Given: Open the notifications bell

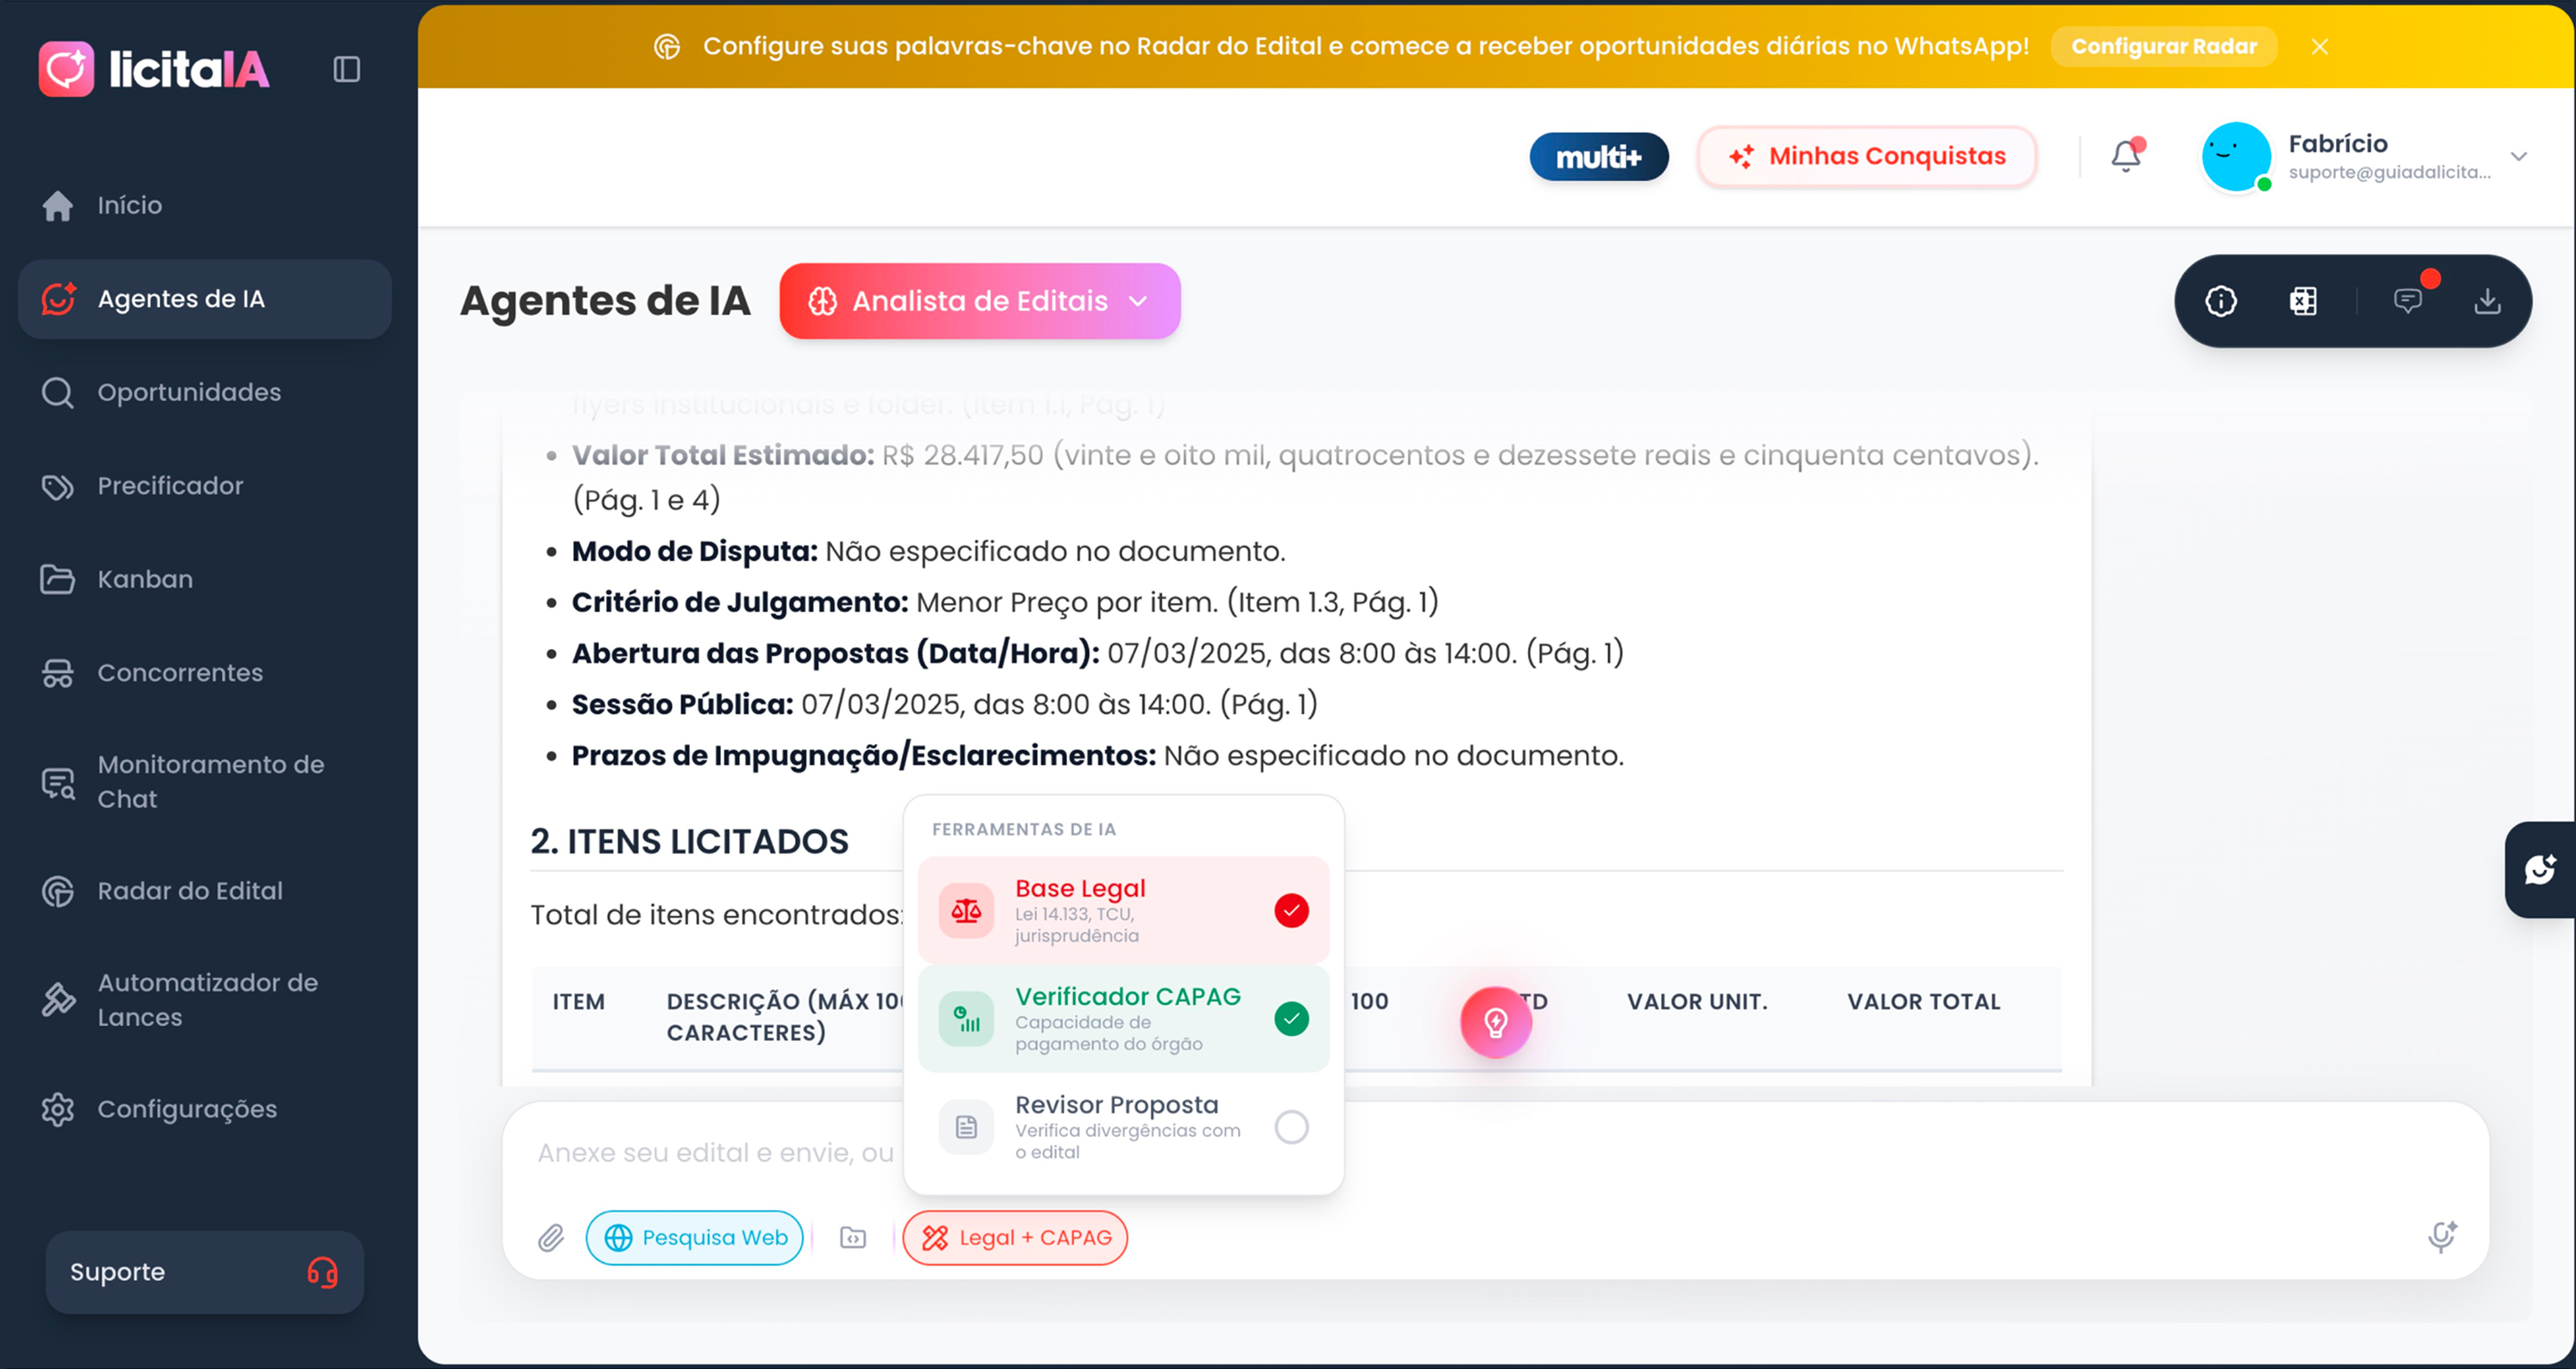Looking at the screenshot, I should tap(2126, 157).
